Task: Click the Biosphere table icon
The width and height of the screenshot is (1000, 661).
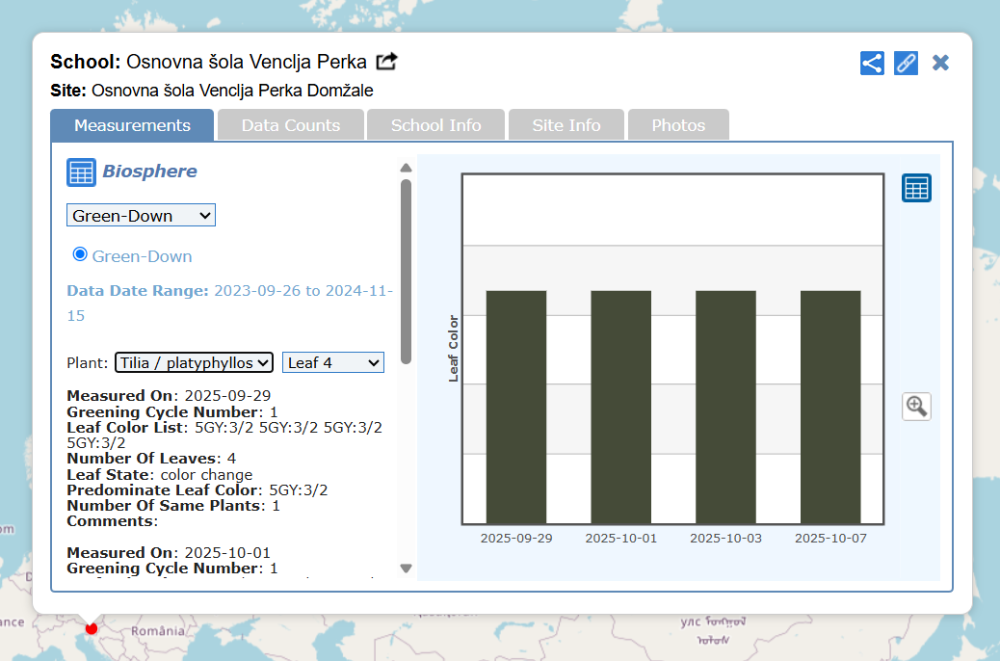Action: 81,172
